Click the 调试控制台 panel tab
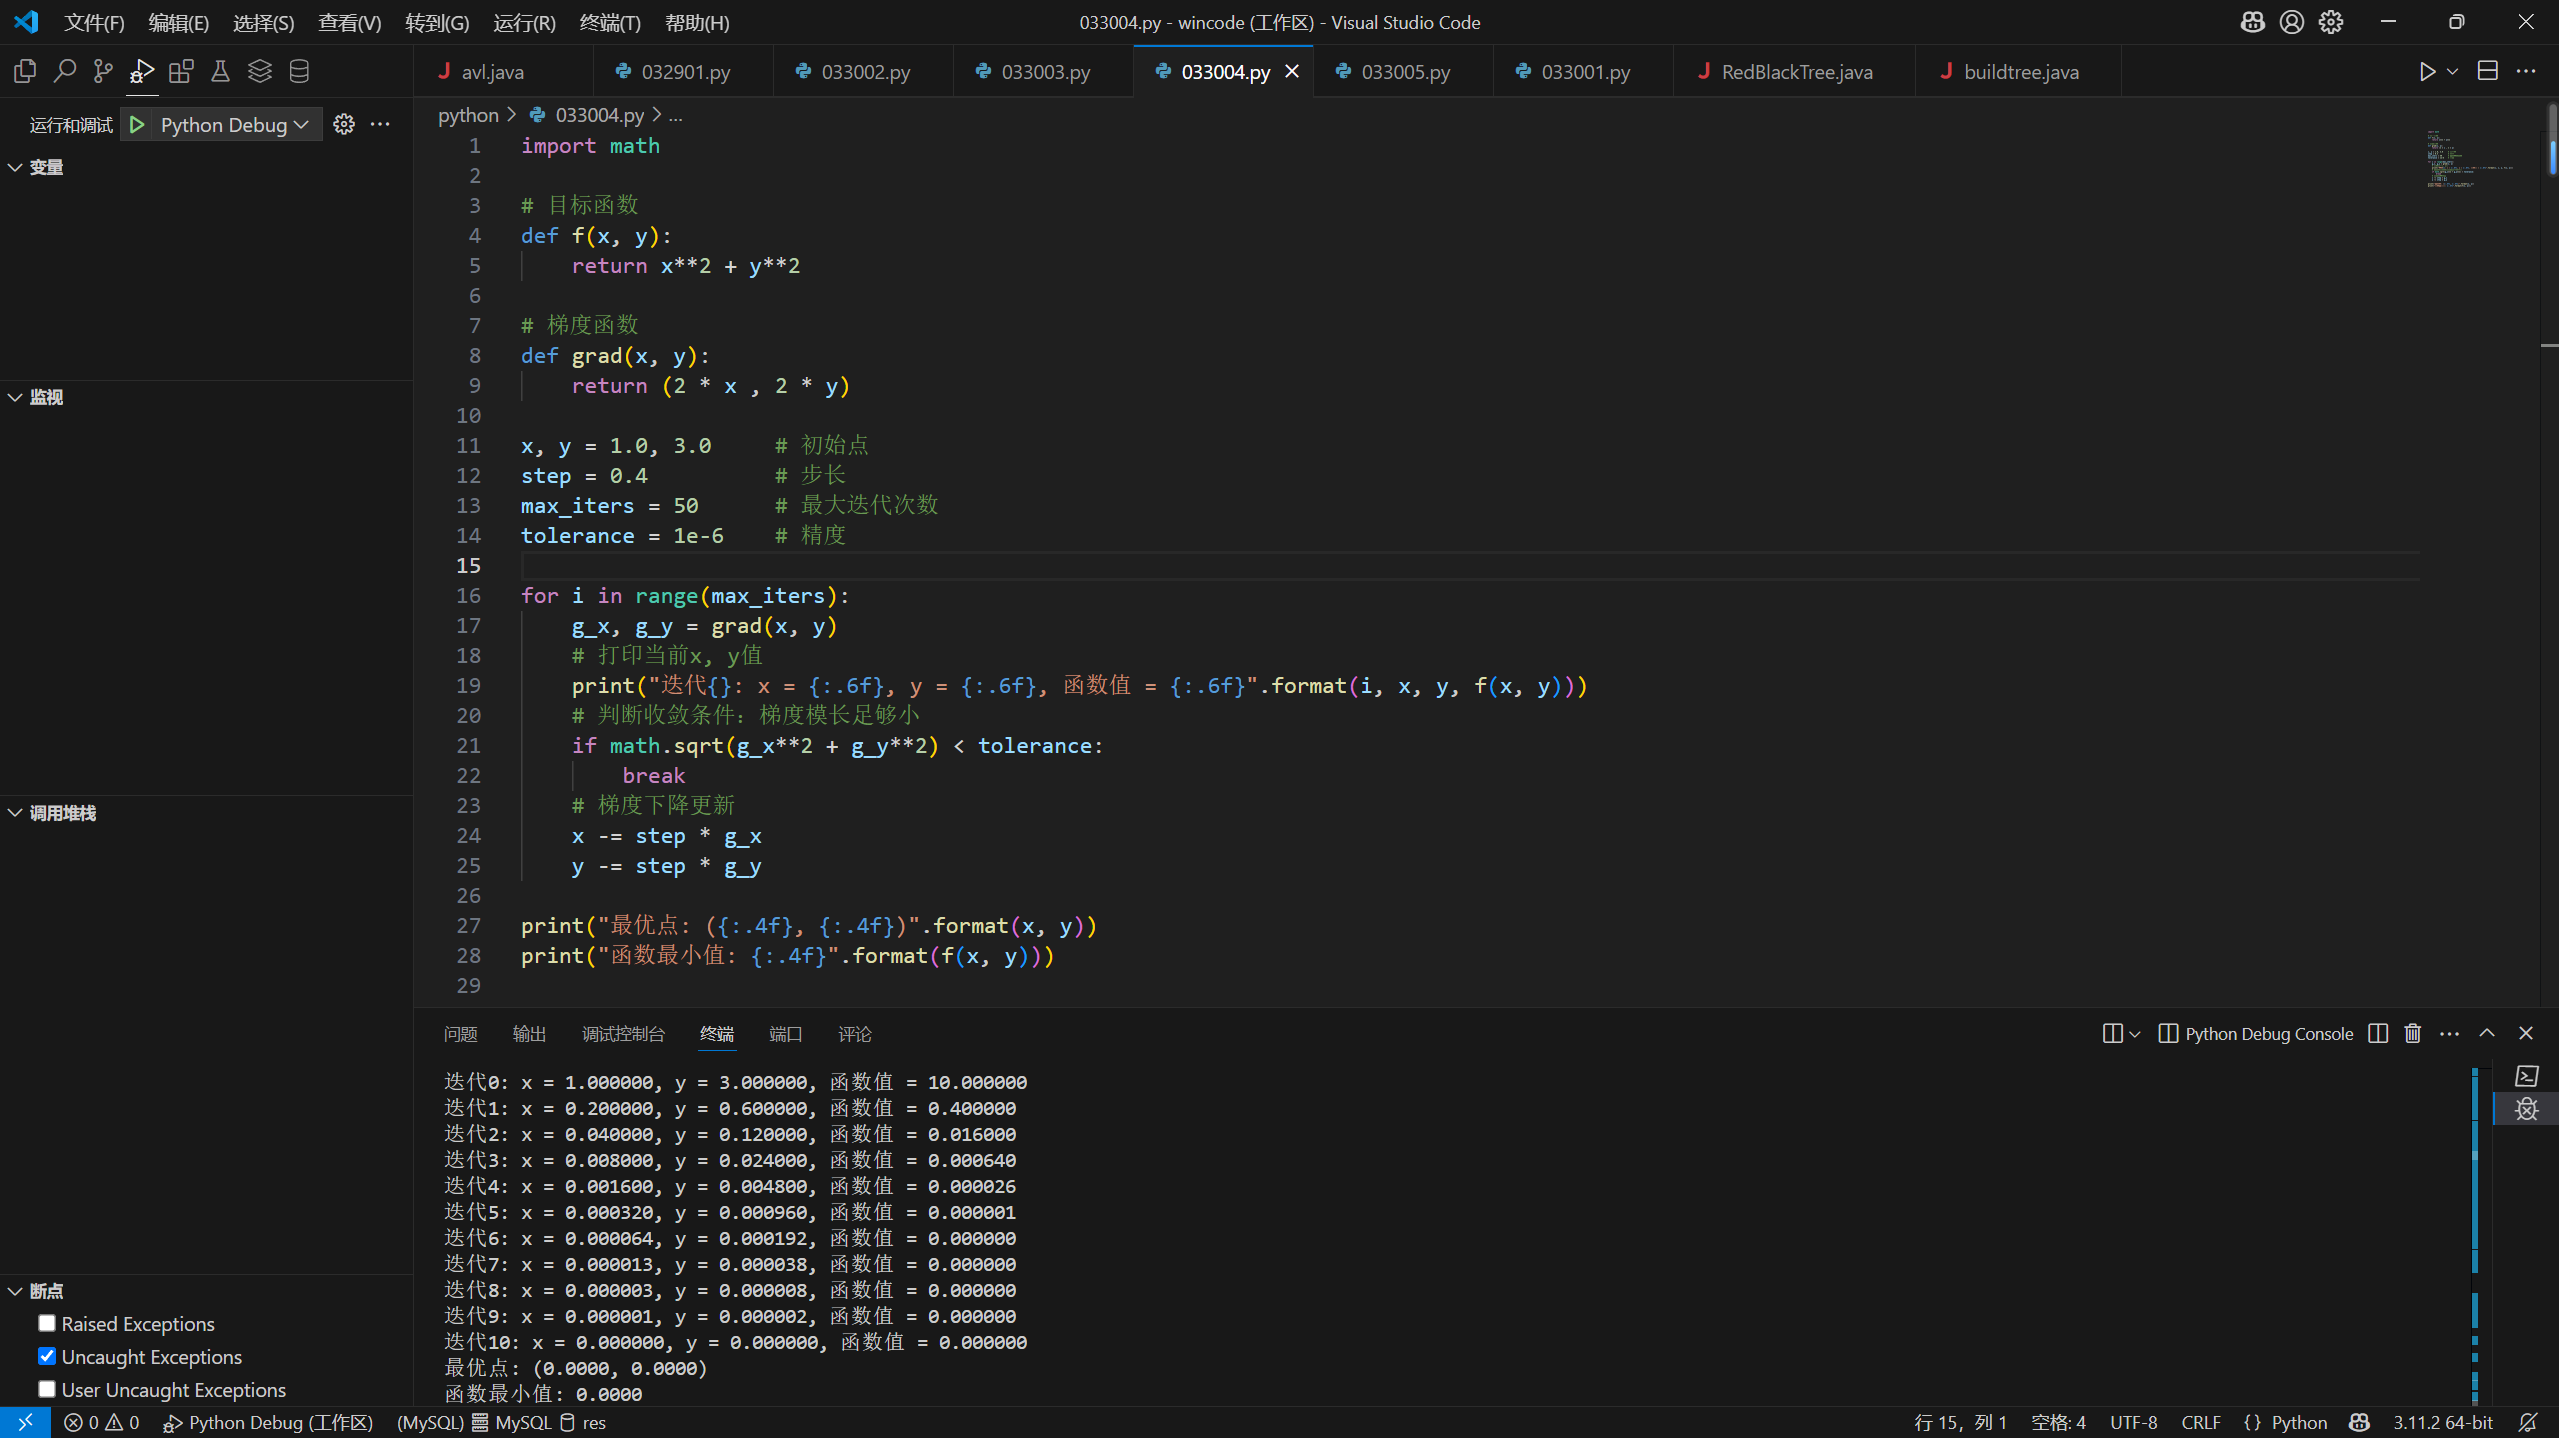2559x1438 pixels. click(x=623, y=1034)
